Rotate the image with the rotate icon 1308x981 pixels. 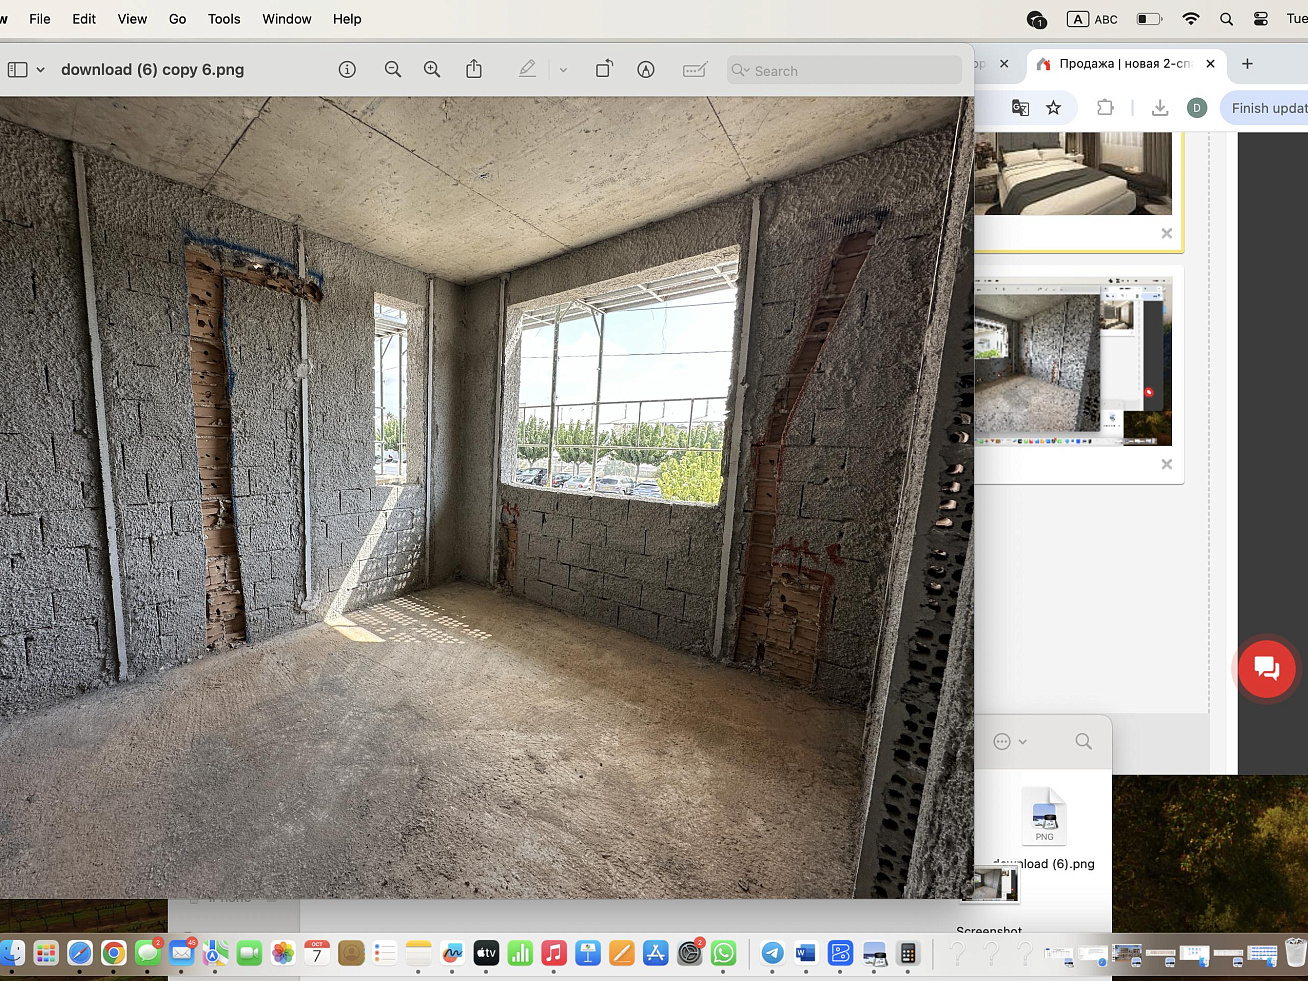pos(604,70)
